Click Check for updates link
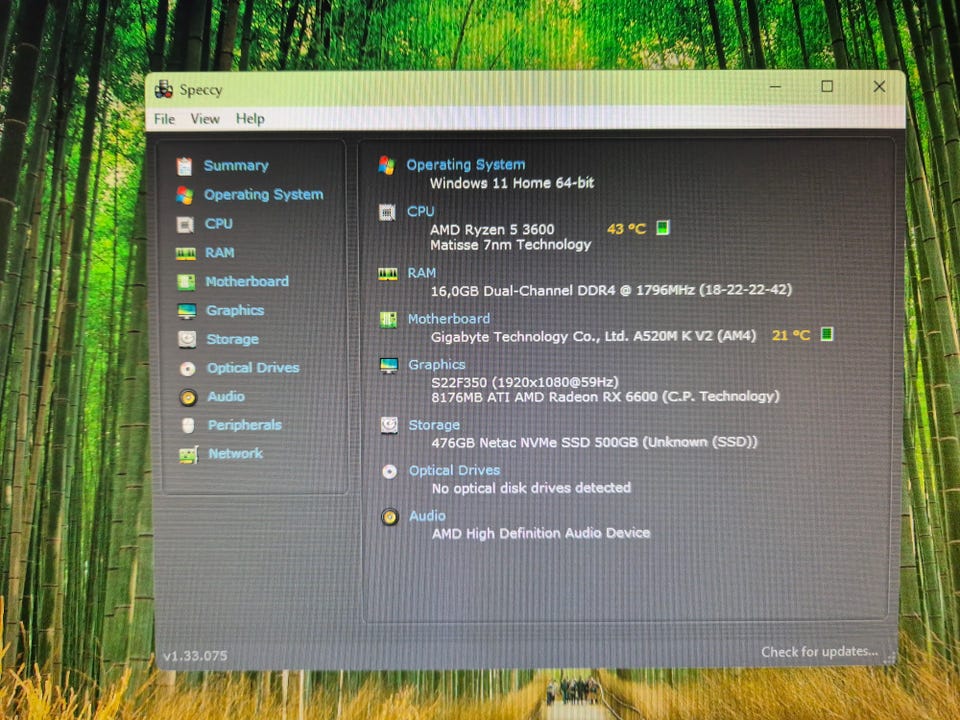This screenshot has width=960, height=720. (819, 651)
